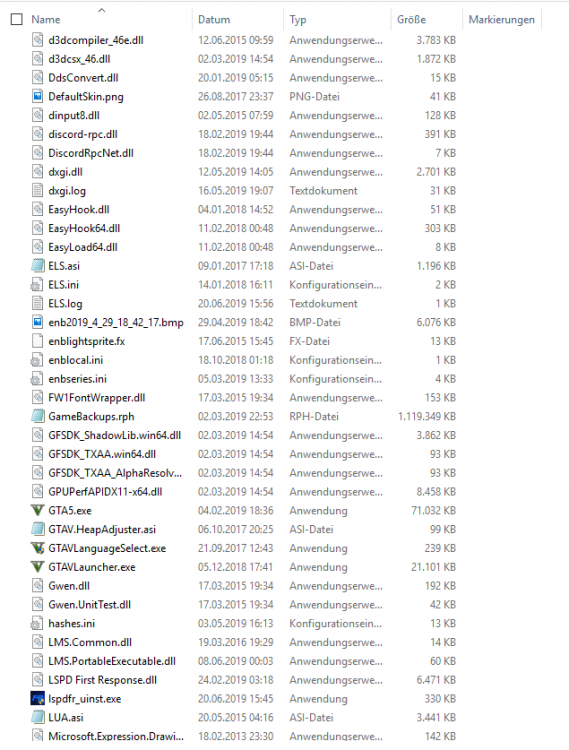Screen dimensions: 569x750
Task: Click the dinput8.dll file icon
Action: point(37,115)
